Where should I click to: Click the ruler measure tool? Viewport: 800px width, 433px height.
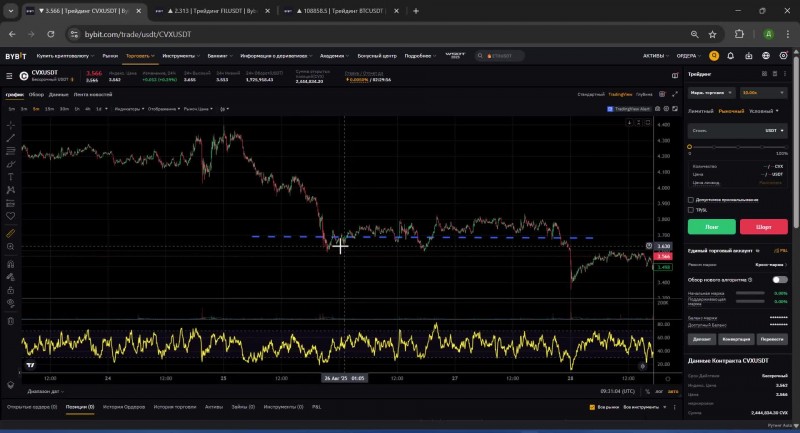(x=11, y=232)
